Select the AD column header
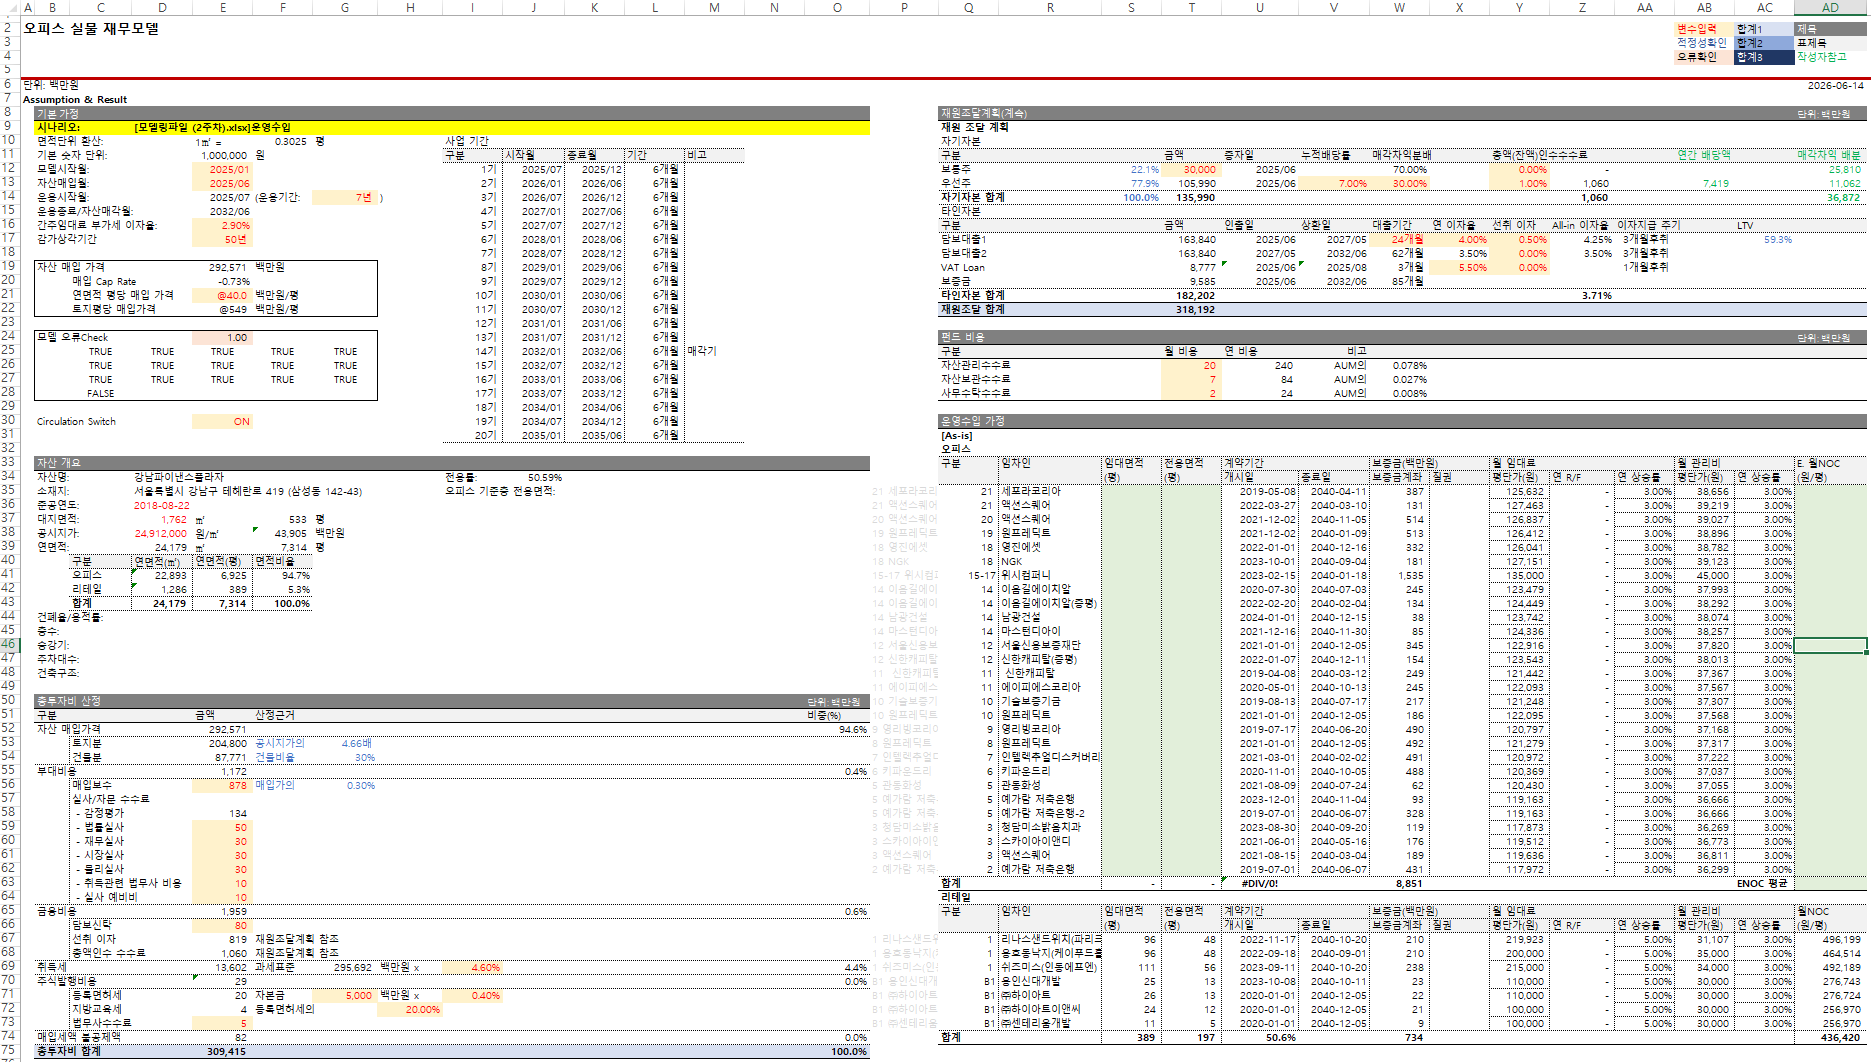This screenshot has height=1062, width=1871. click(1830, 7)
